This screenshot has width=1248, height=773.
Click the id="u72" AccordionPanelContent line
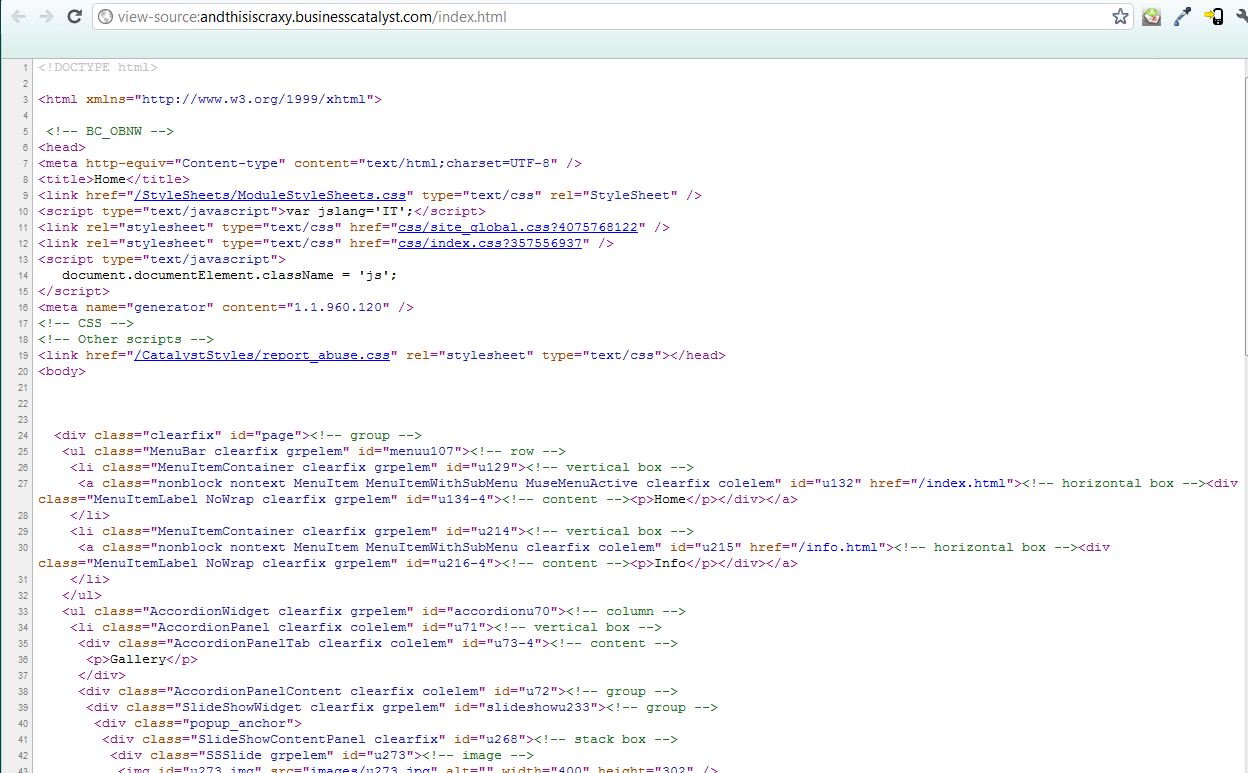378,691
